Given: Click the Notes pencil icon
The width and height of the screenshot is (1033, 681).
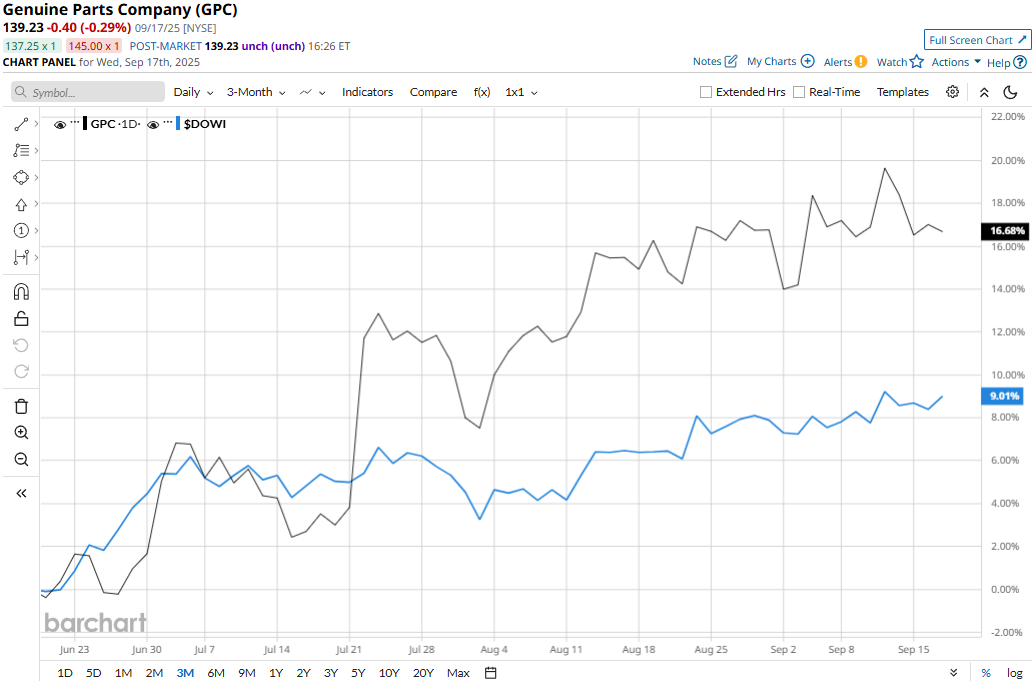Looking at the screenshot, I should click(731, 61).
